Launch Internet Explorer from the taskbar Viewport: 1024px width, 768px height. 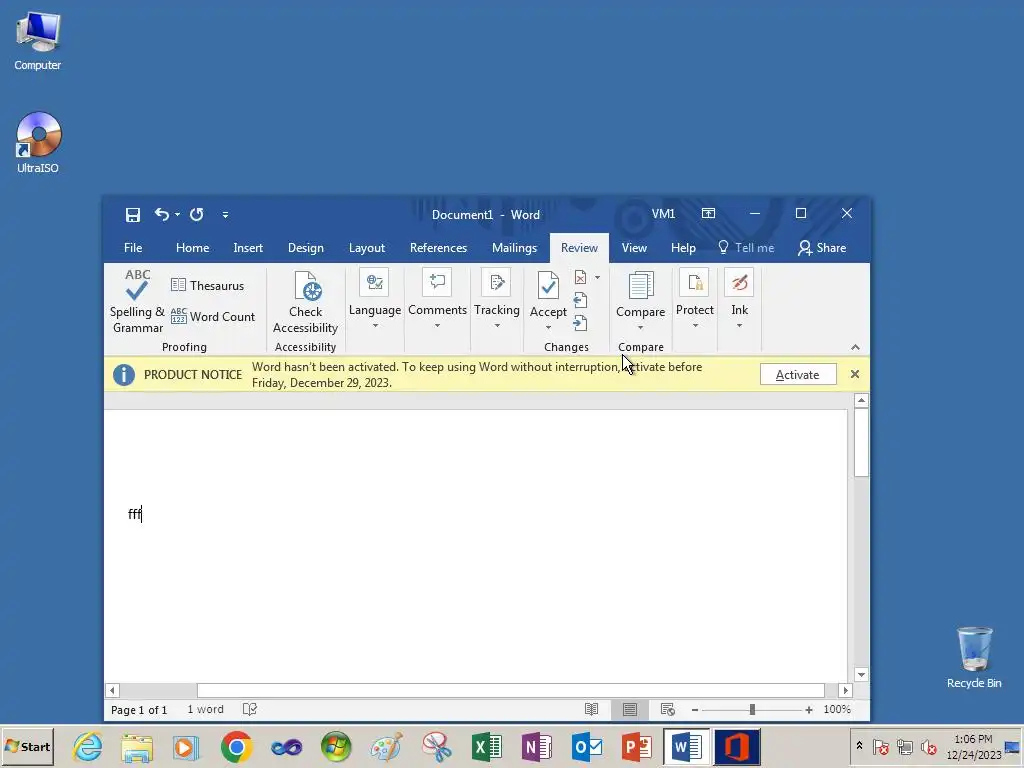tap(88, 746)
